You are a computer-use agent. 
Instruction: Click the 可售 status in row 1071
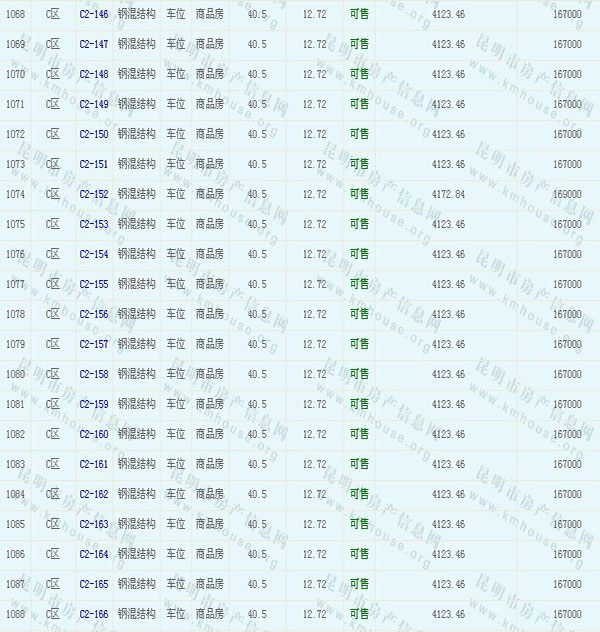tap(359, 104)
